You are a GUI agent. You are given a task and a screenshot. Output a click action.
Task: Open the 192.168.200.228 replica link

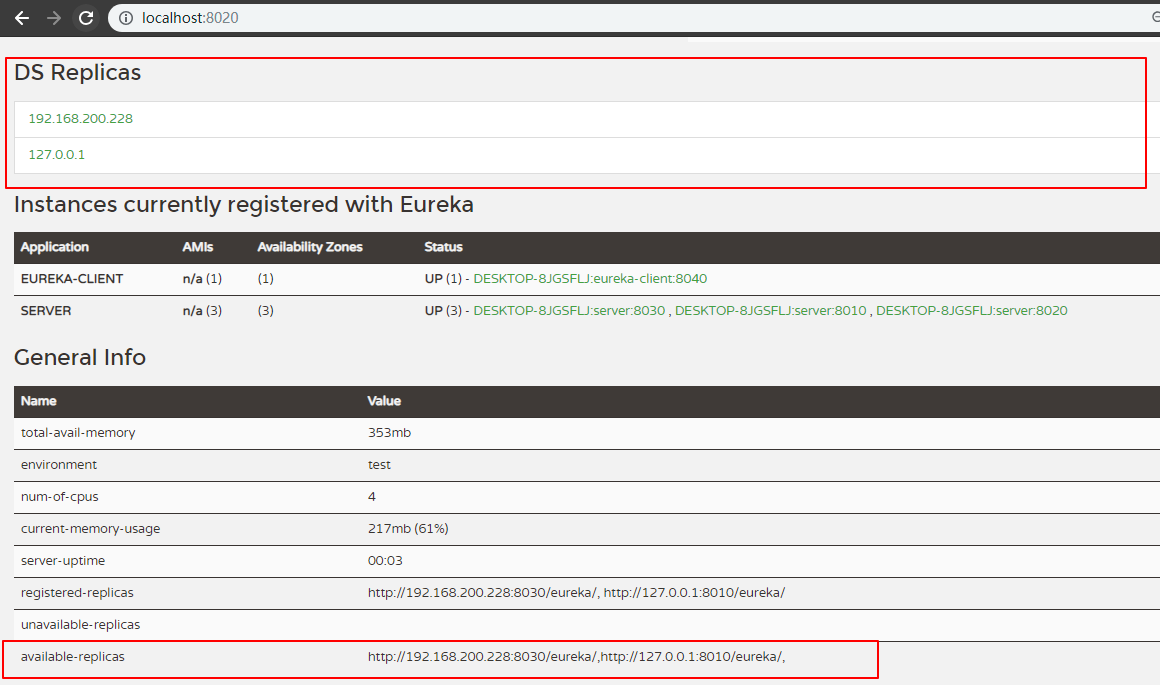pos(80,118)
